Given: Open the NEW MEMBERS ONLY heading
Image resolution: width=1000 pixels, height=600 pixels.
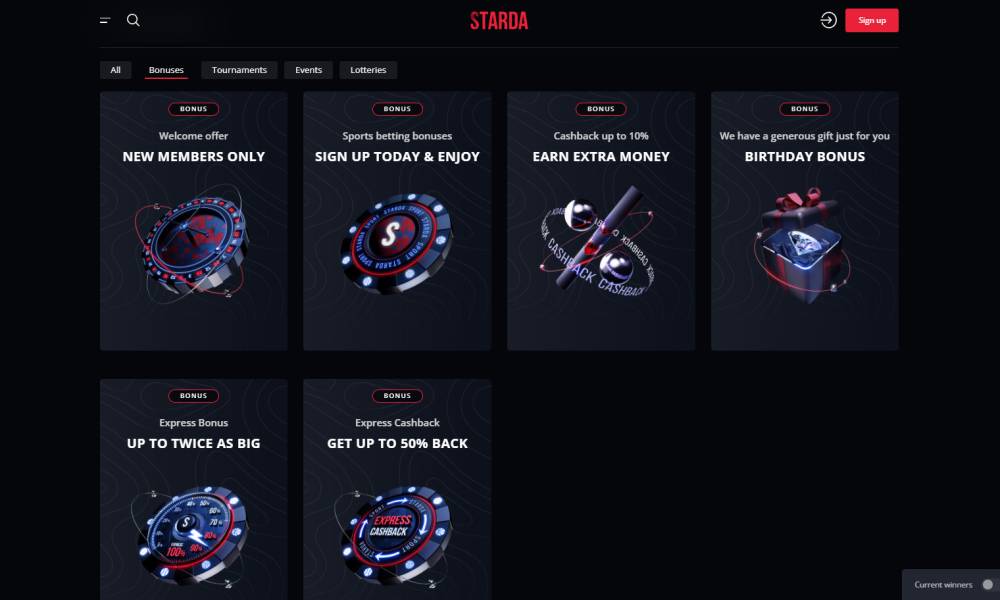Looking at the screenshot, I should (193, 156).
